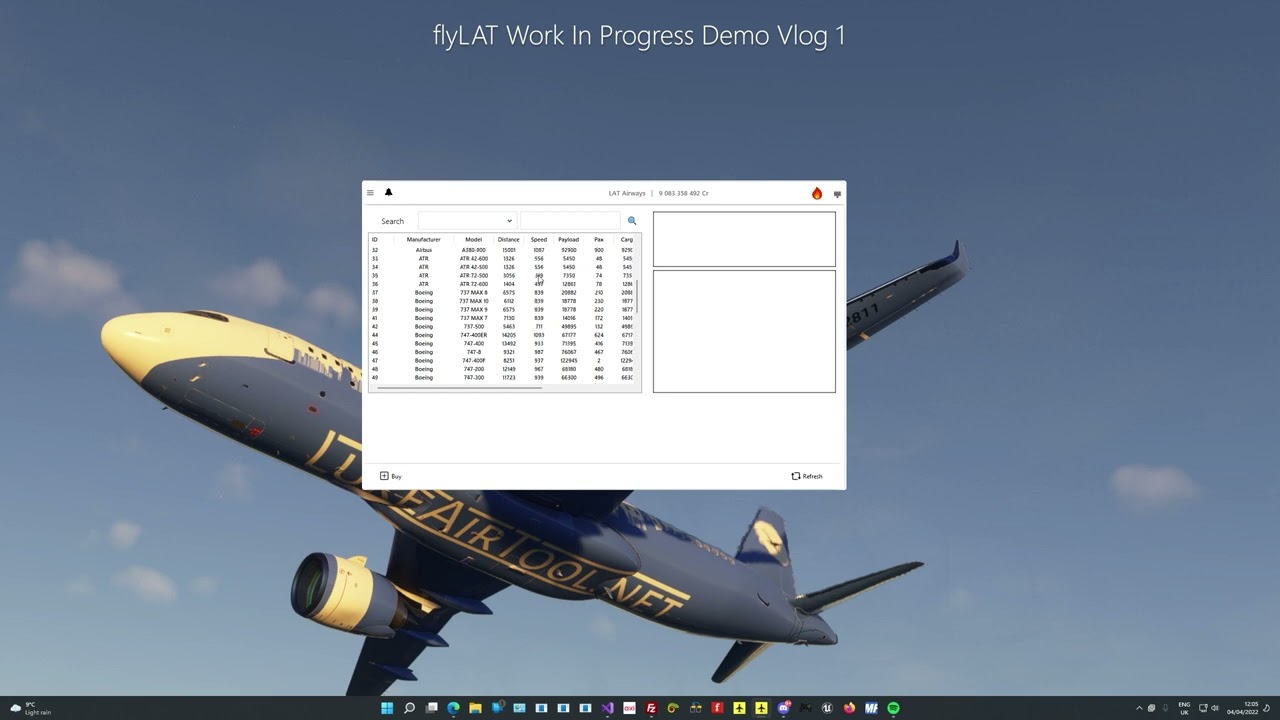Select the ATR 42-500 row
Image resolution: width=1280 pixels, height=720 pixels.
point(503,267)
